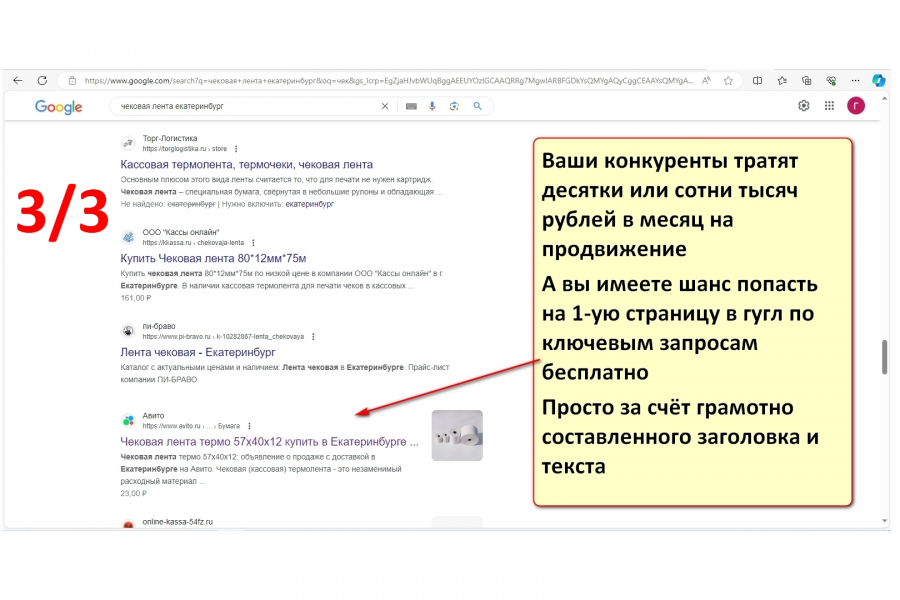The height and width of the screenshot is (600, 900).
Task: Open more options for Авито result
Action: [249, 426]
